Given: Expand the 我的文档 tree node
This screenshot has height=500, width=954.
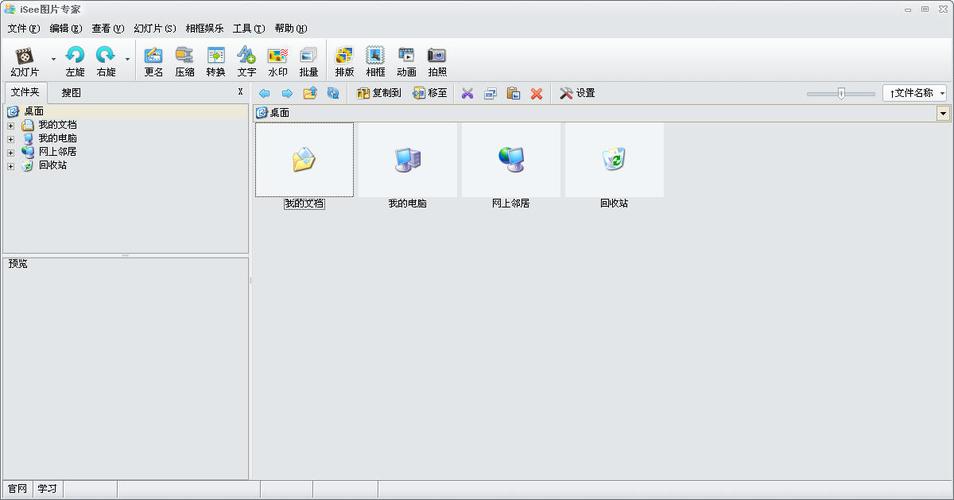Looking at the screenshot, I should click(x=10, y=126).
